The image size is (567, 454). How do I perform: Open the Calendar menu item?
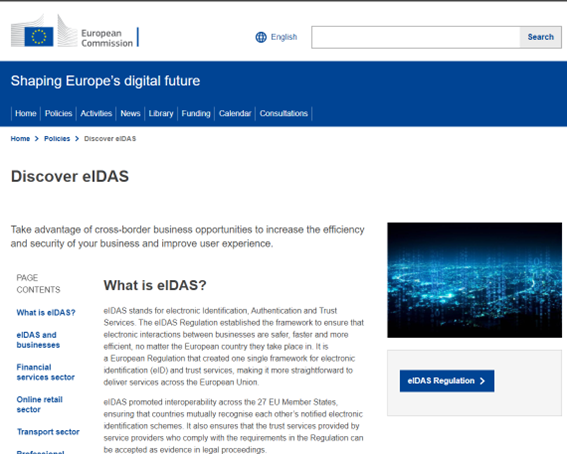[x=235, y=114]
